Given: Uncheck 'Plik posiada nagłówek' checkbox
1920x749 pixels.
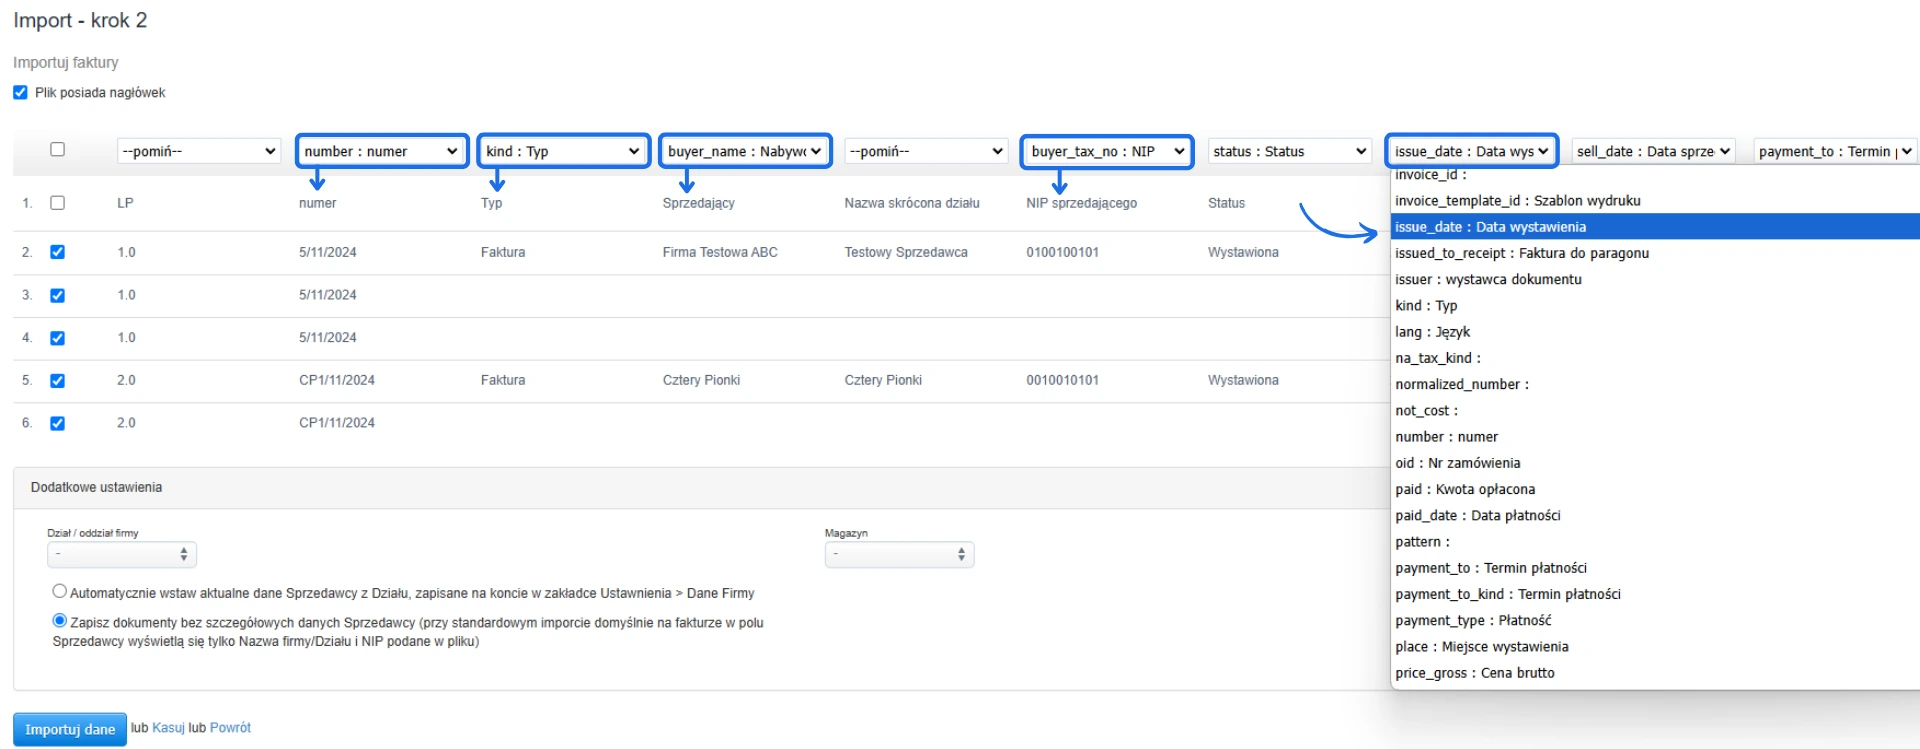Looking at the screenshot, I should pyautogui.click(x=20, y=93).
